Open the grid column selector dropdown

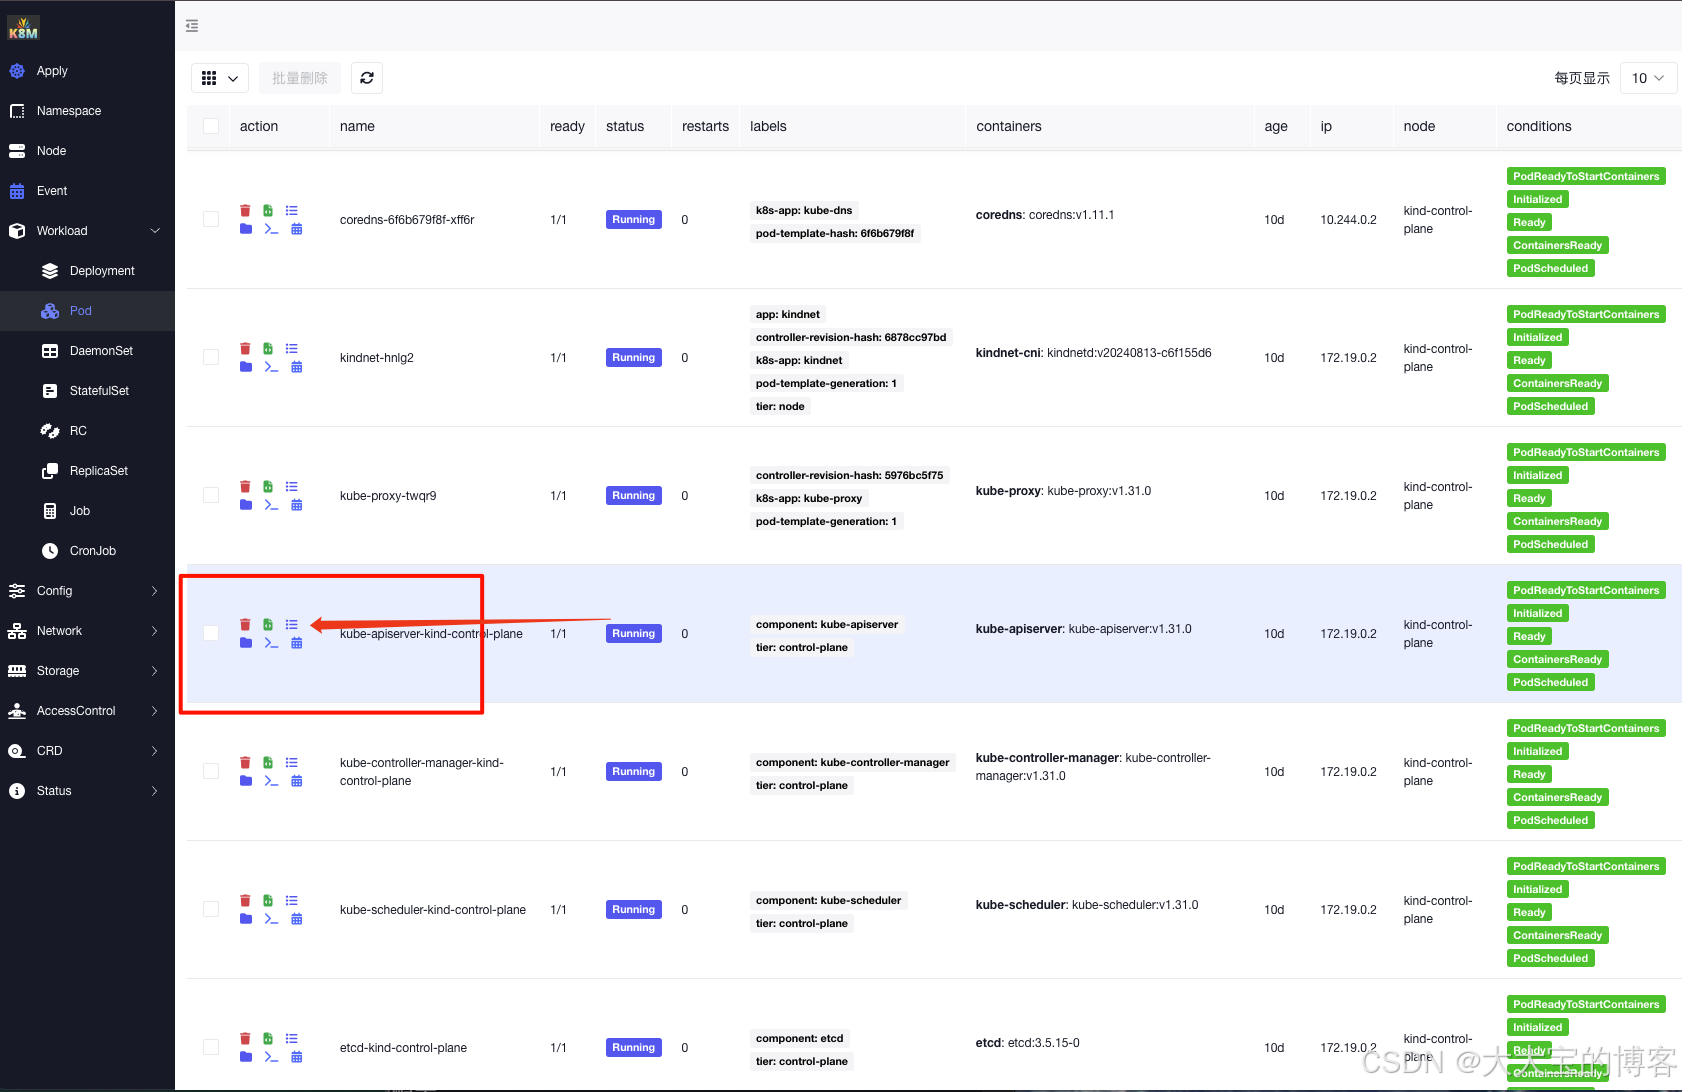220,78
